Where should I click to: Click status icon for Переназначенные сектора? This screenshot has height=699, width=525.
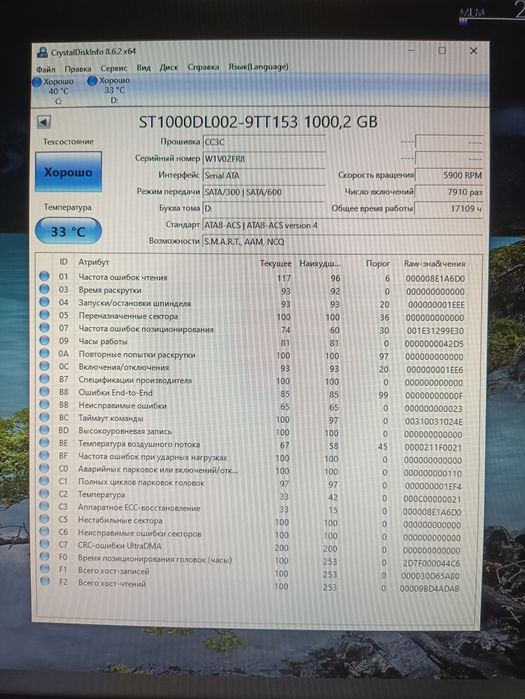click(x=44, y=315)
